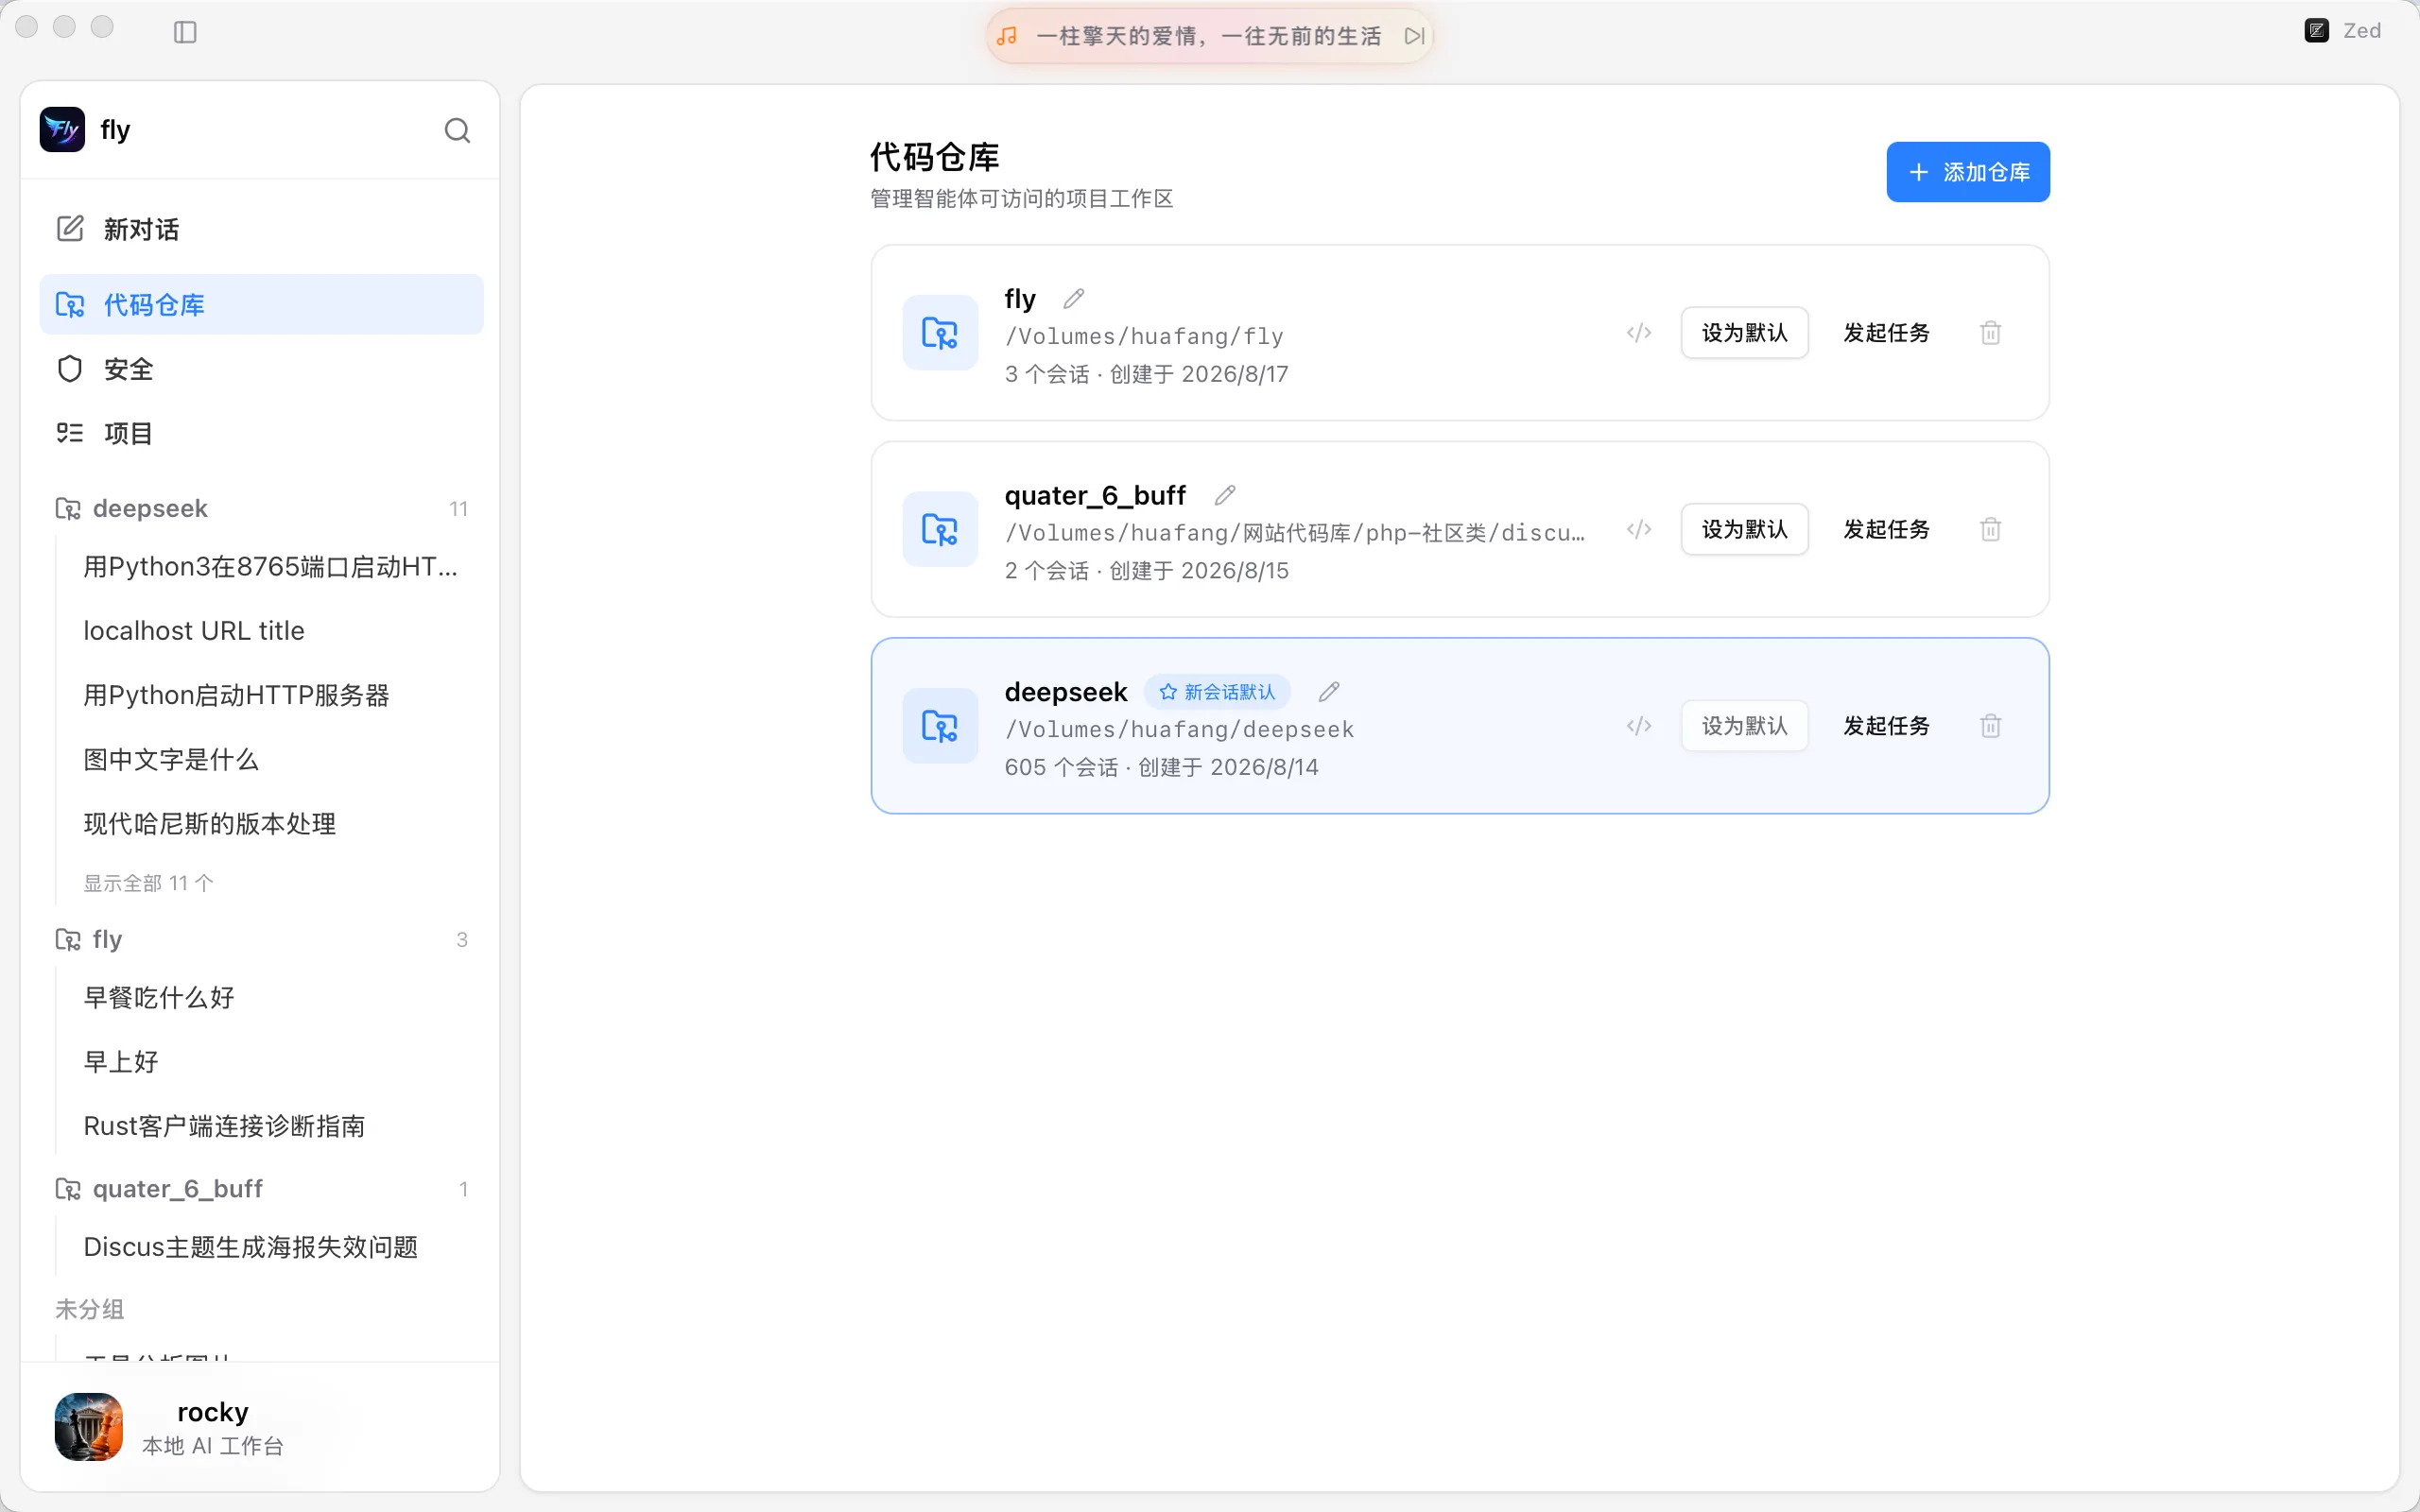2420x1512 pixels.
Task: Click the quater_6_buff repository folder icon
Action: pyautogui.click(x=940, y=529)
